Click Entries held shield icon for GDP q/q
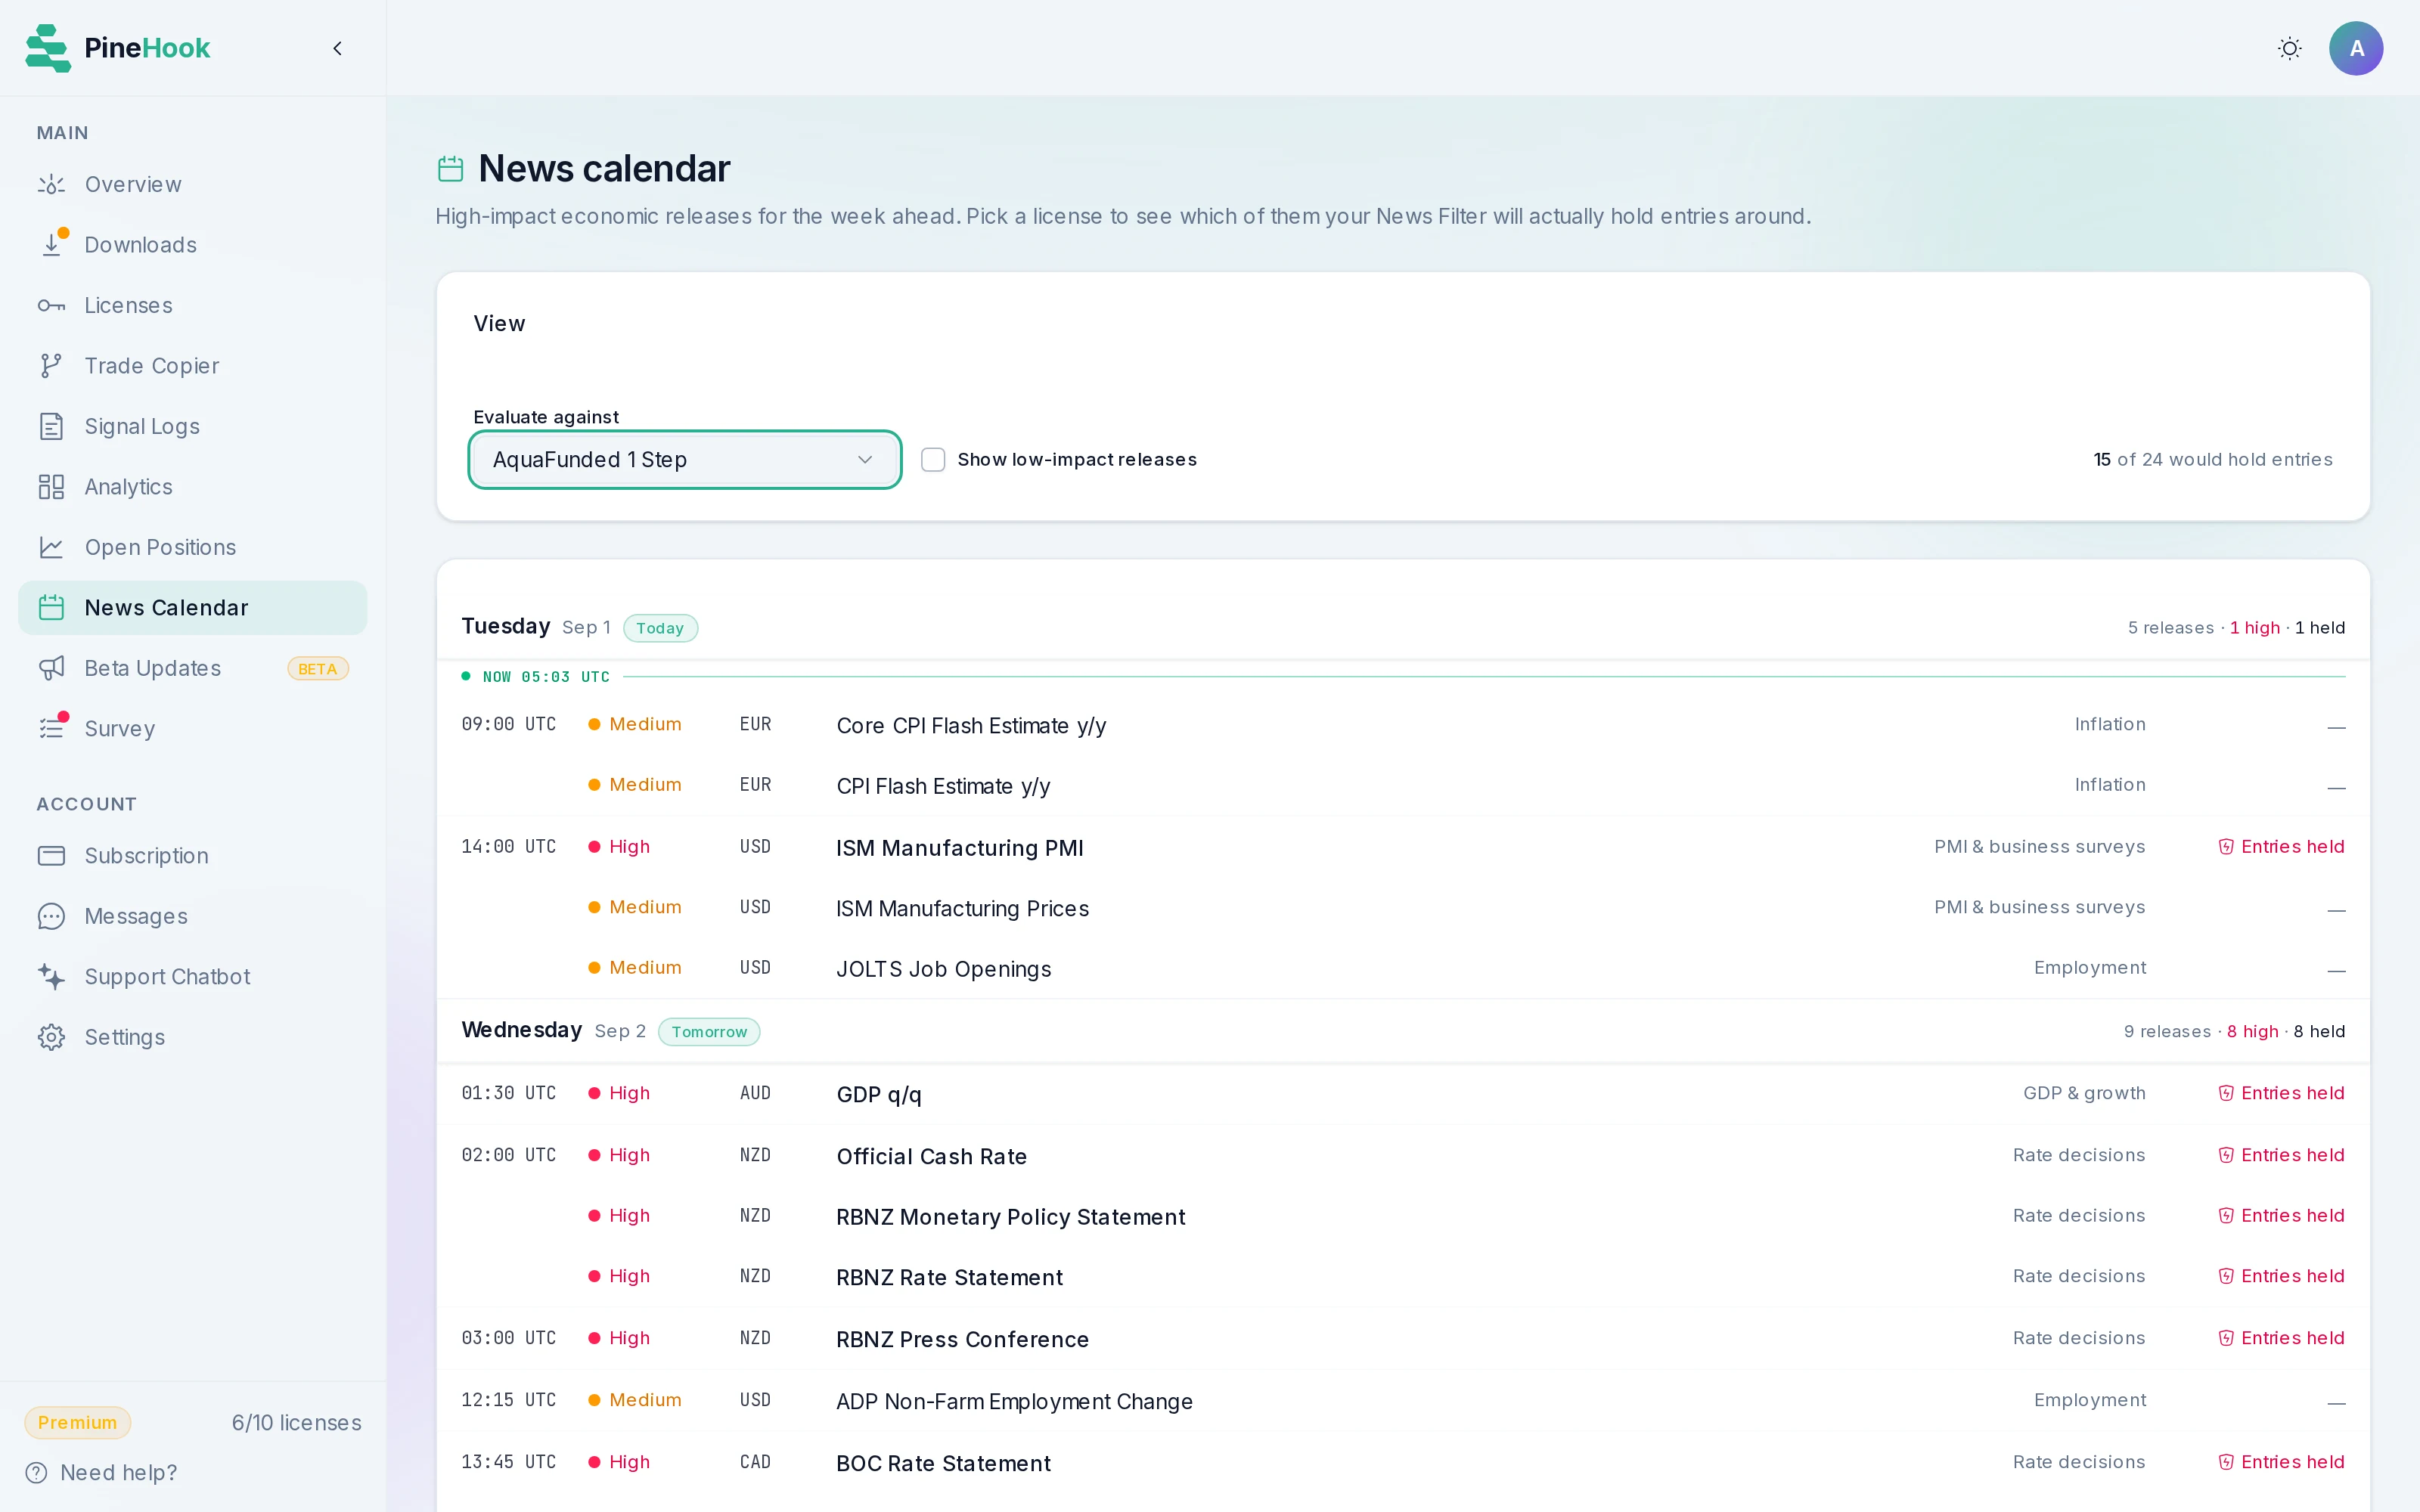The height and width of the screenshot is (1512, 2420). pos(2226,1094)
